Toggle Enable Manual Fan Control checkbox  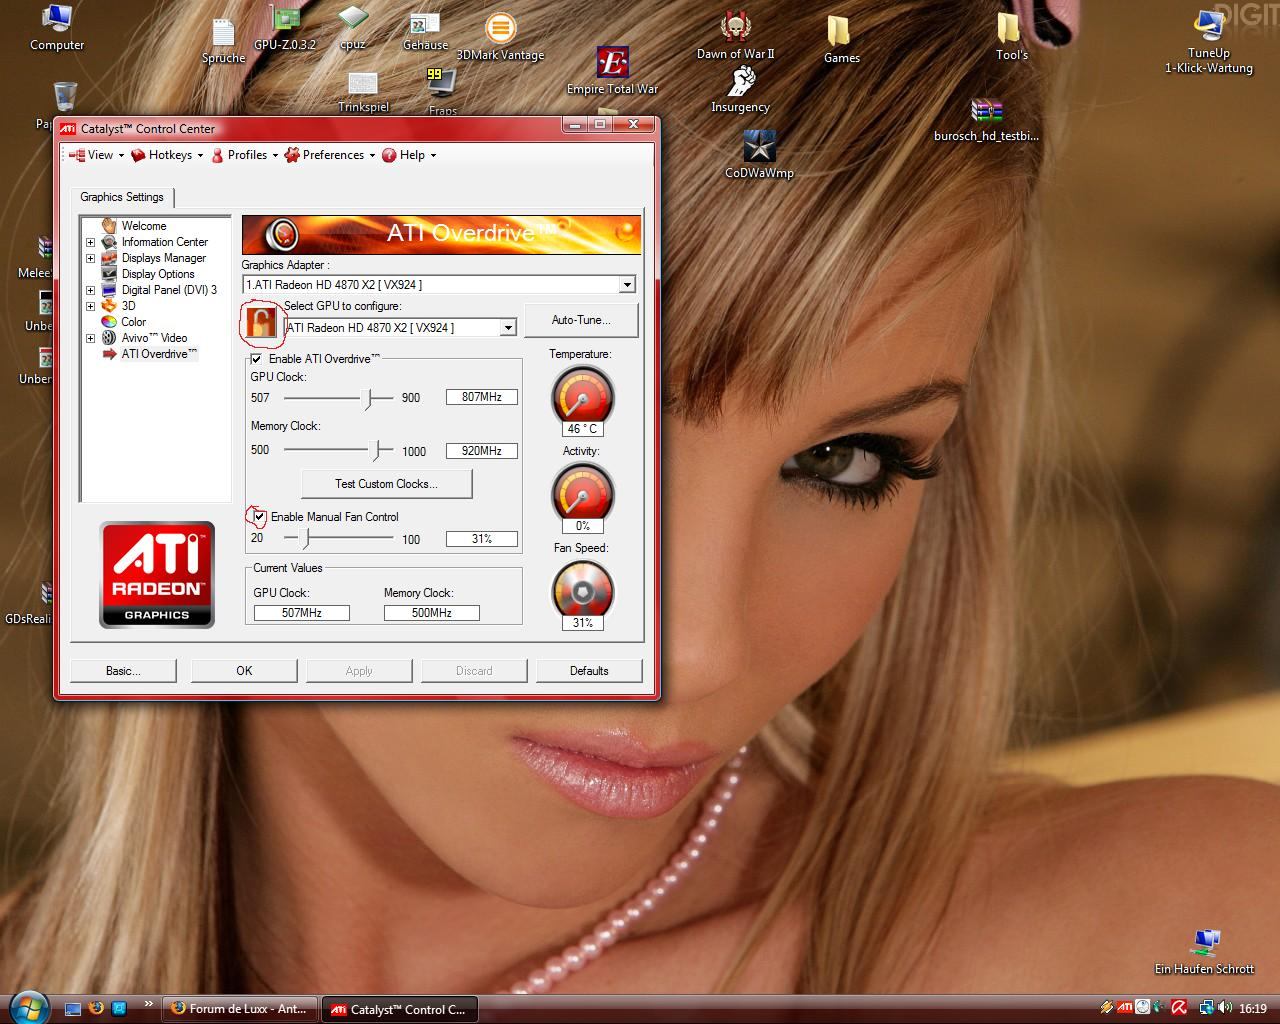tap(260, 517)
